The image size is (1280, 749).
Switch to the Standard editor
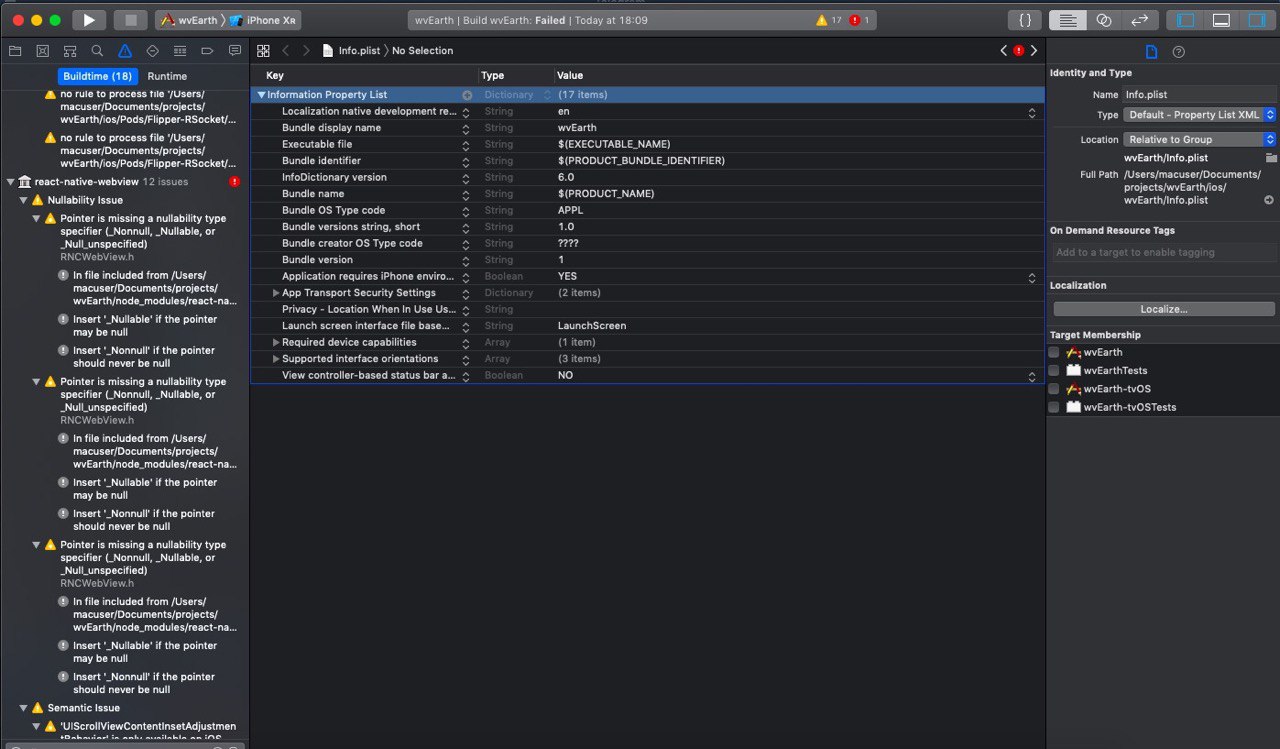point(1068,20)
